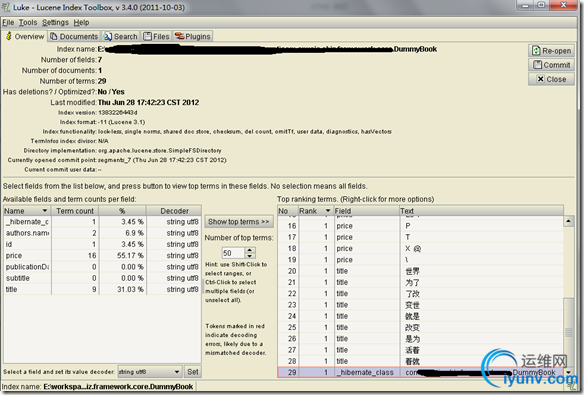584x395 pixels.
Task: Click the Overview tab icon
Action: tap(9, 36)
